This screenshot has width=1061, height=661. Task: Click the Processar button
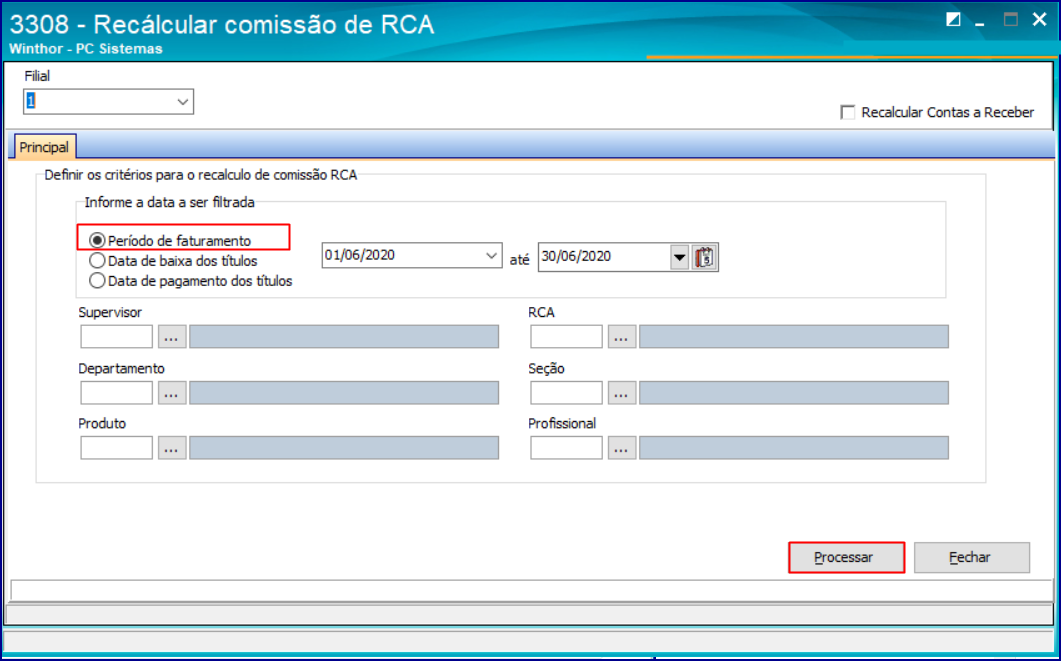point(846,557)
